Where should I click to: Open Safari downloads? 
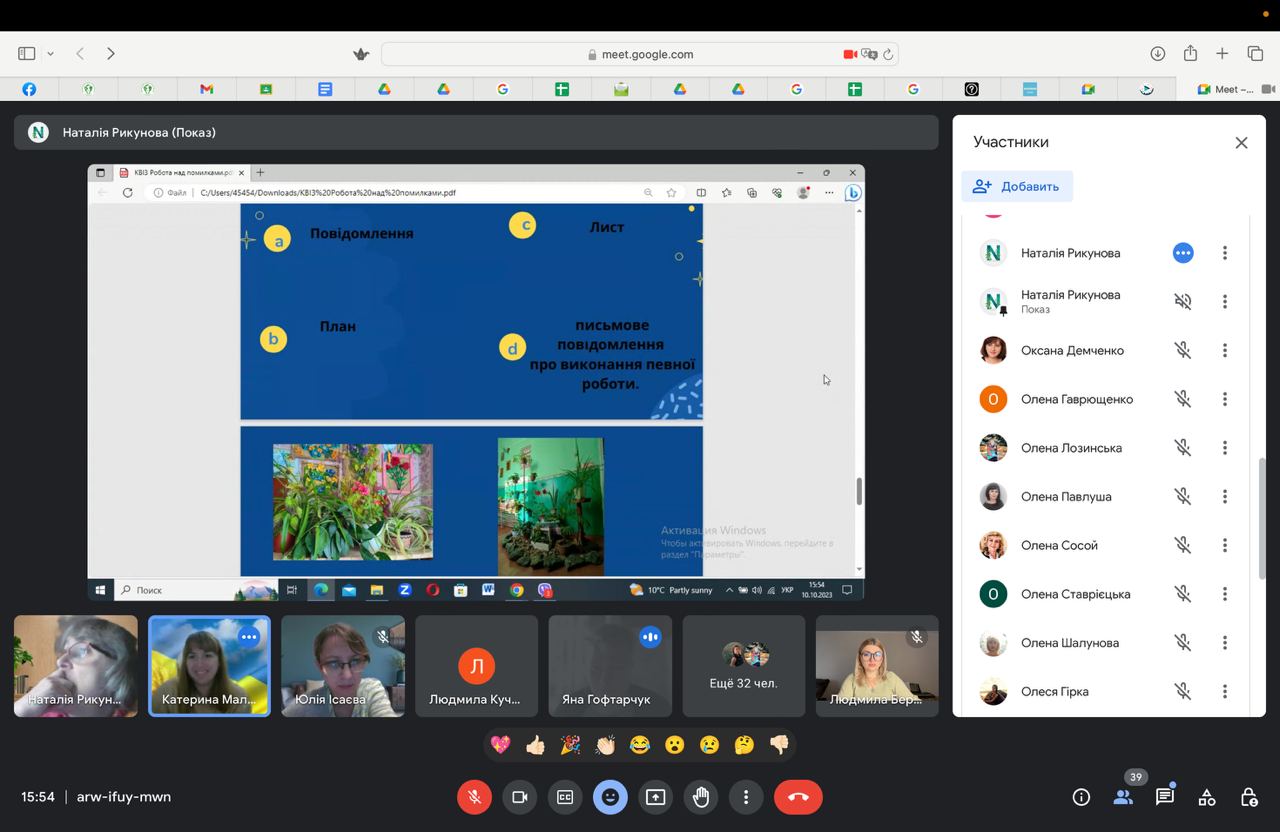click(1157, 53)
